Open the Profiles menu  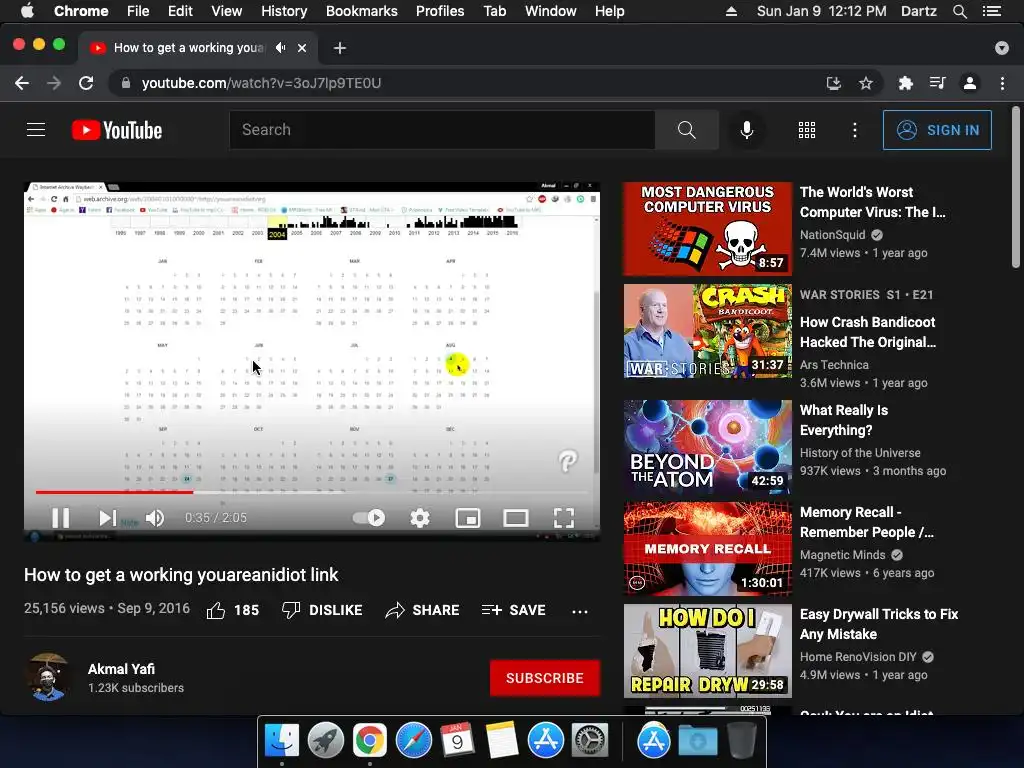point(440,11)
